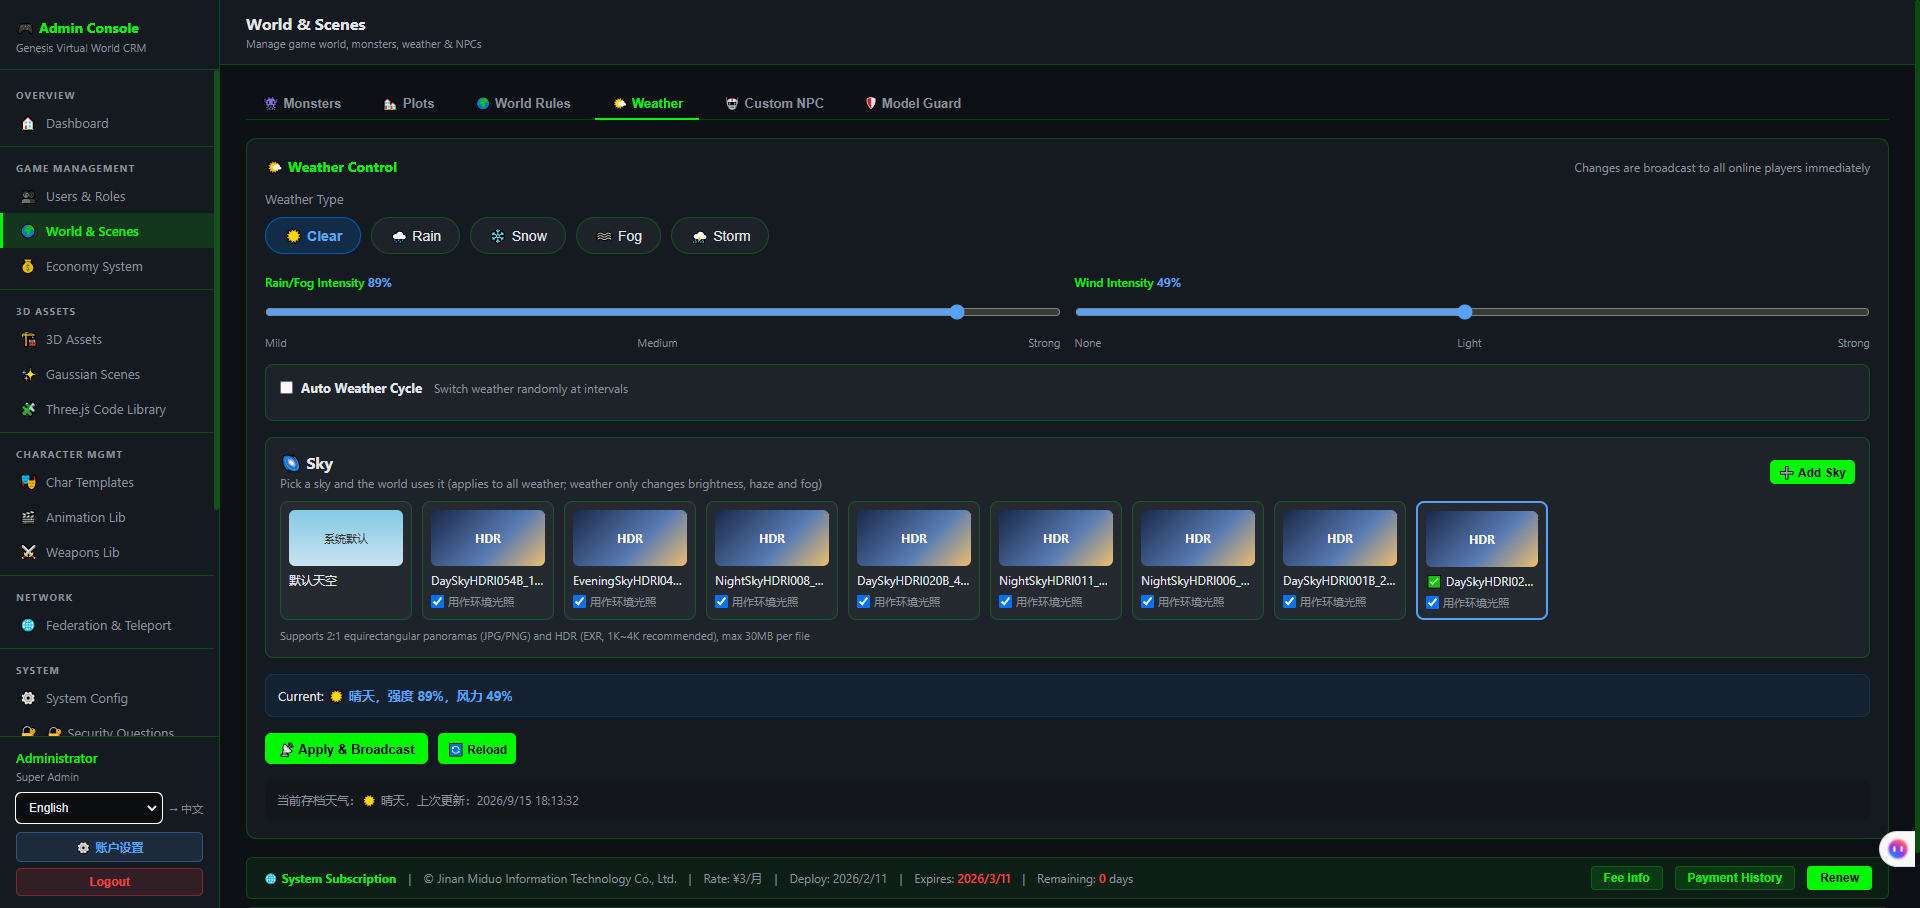Image resolution: width=1920 pixels, height=908 pixels.
Task: Click the floating chat assistant icon
Action: tap(1897, 849)
